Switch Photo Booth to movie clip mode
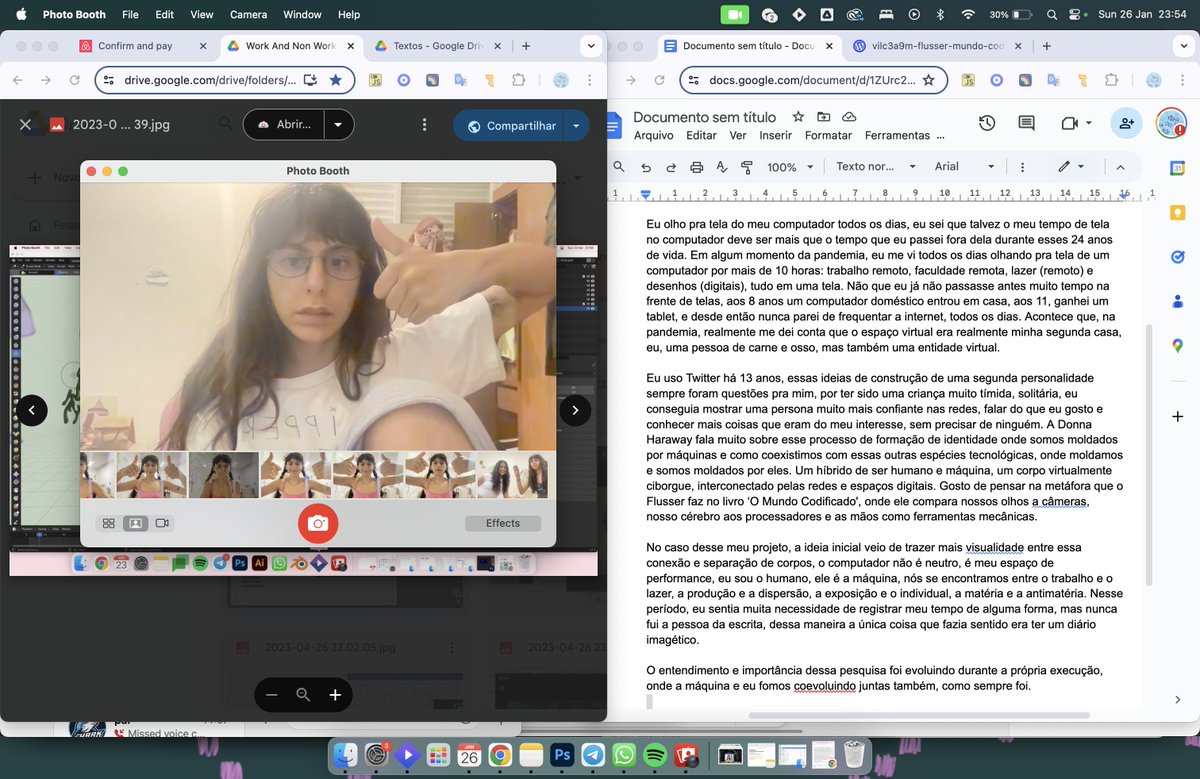The image size is (1200, 779). pyautogui.click(x=162, y=523)
